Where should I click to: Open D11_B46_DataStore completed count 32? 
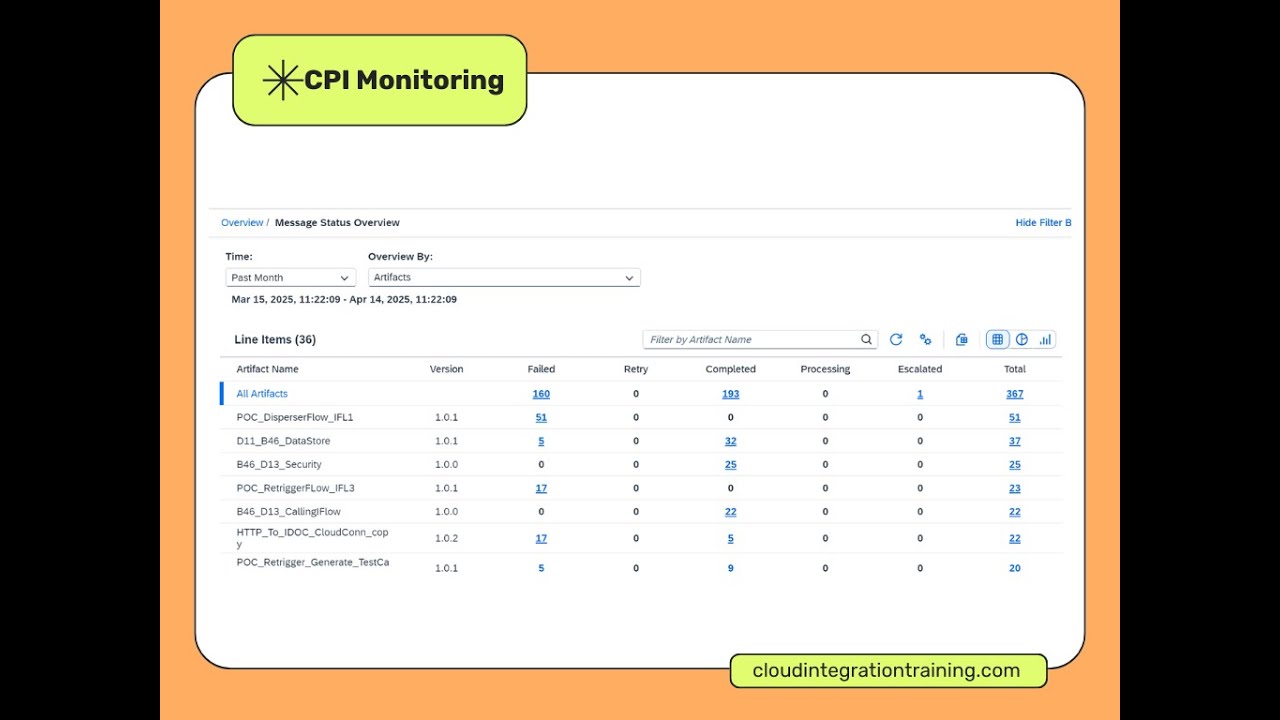[731, 441]
